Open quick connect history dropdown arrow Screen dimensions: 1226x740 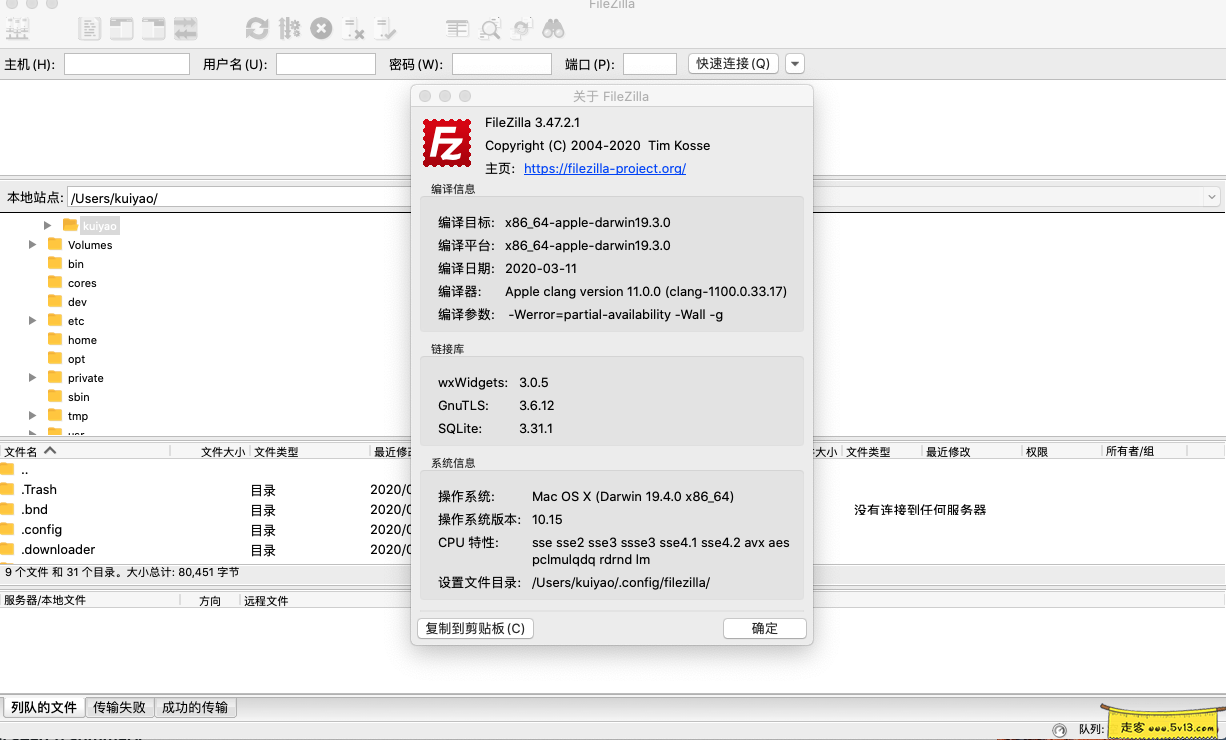pos(795,64)
